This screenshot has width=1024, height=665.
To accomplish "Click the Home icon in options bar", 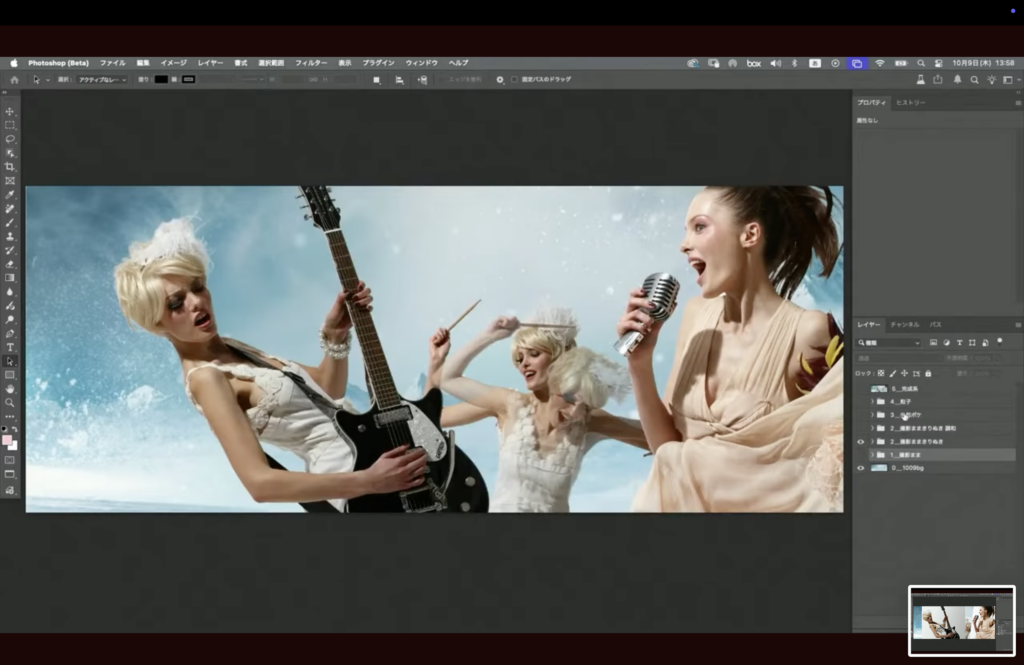I will 14,79.
